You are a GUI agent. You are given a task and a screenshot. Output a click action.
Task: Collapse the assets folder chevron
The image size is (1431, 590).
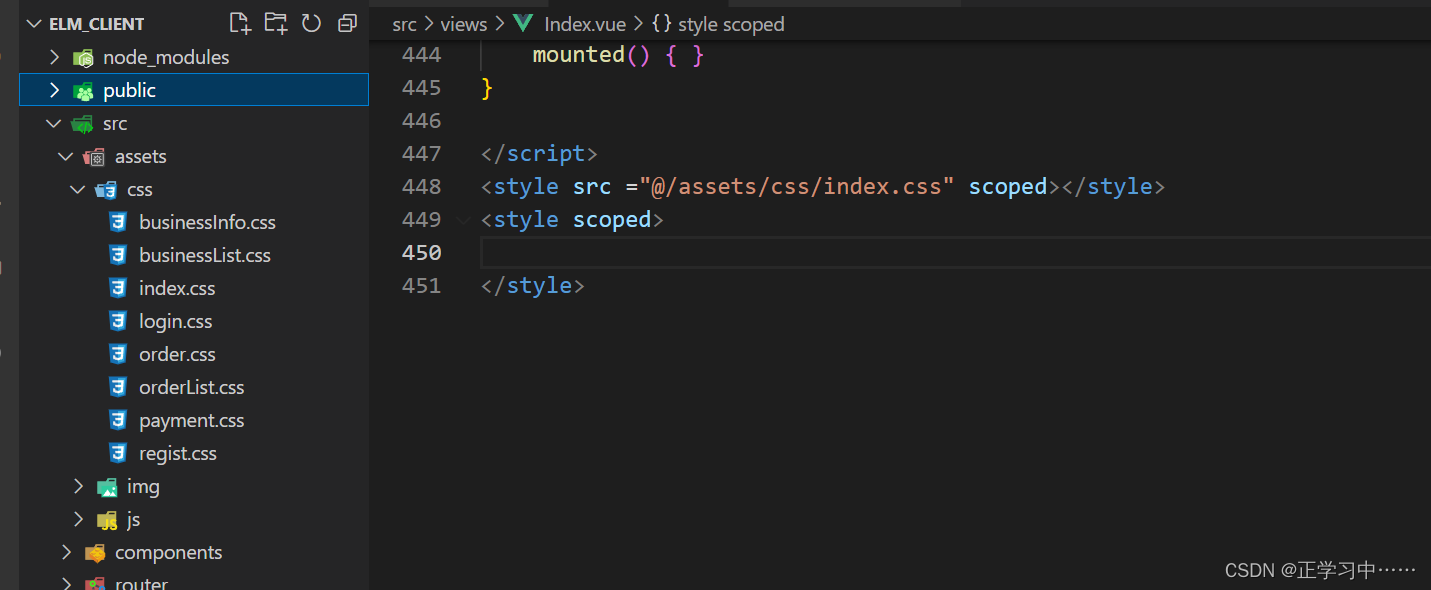pos(66,157)
